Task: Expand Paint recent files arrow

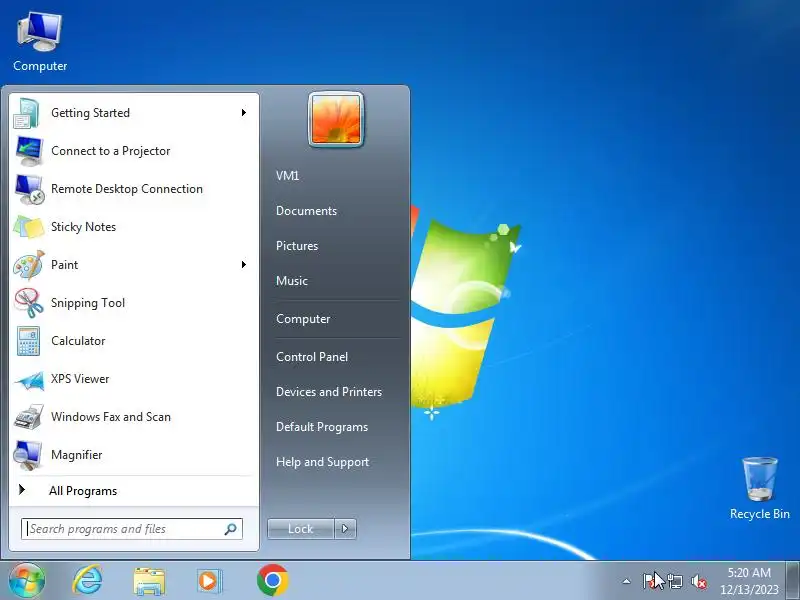Action: click(x=244, y=264)
